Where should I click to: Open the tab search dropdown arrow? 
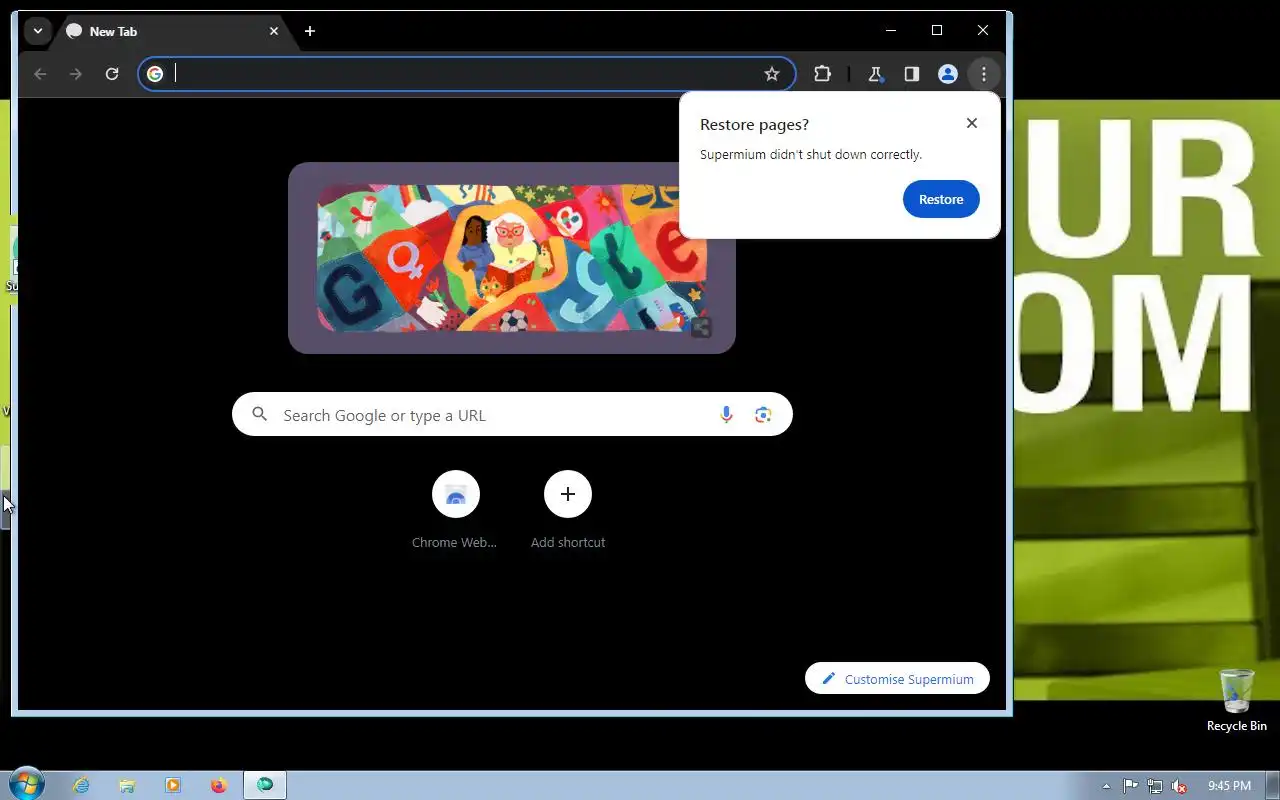coord(37,31)
